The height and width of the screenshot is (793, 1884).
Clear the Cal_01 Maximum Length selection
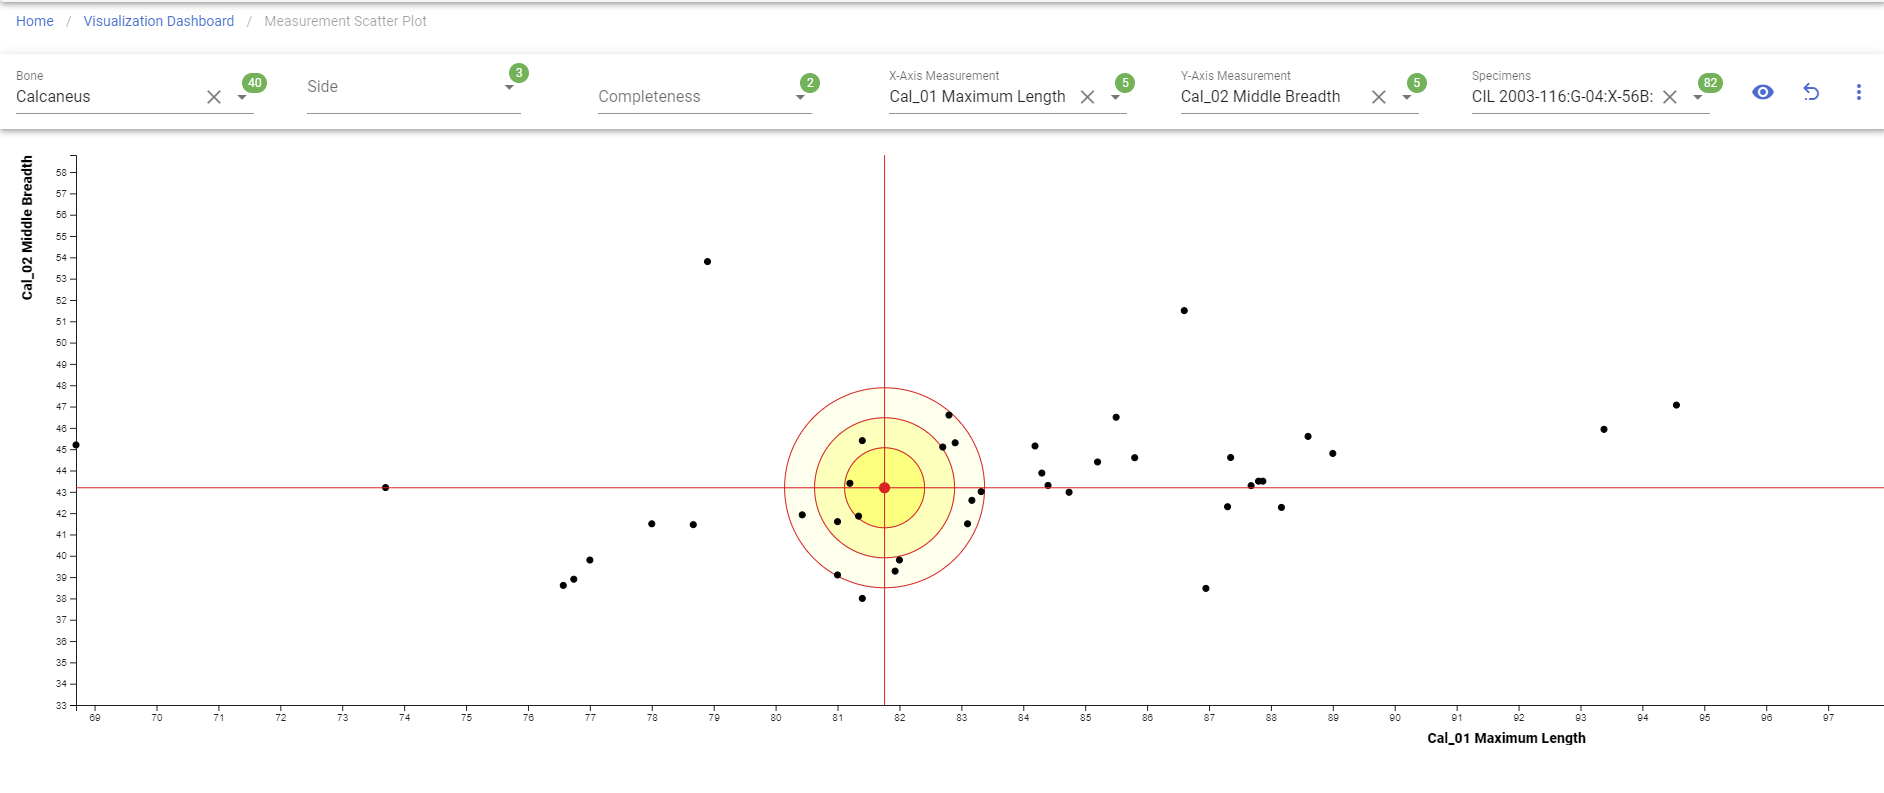(x=1087, y=97)
